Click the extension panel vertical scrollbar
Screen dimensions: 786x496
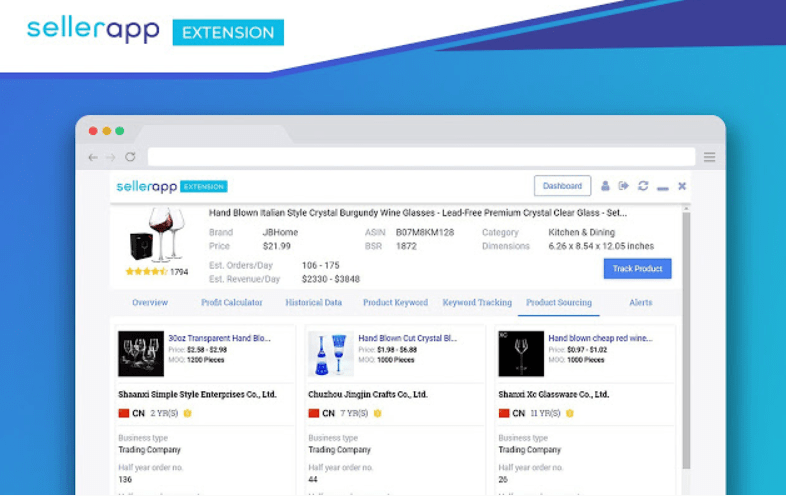pos(686,341)
